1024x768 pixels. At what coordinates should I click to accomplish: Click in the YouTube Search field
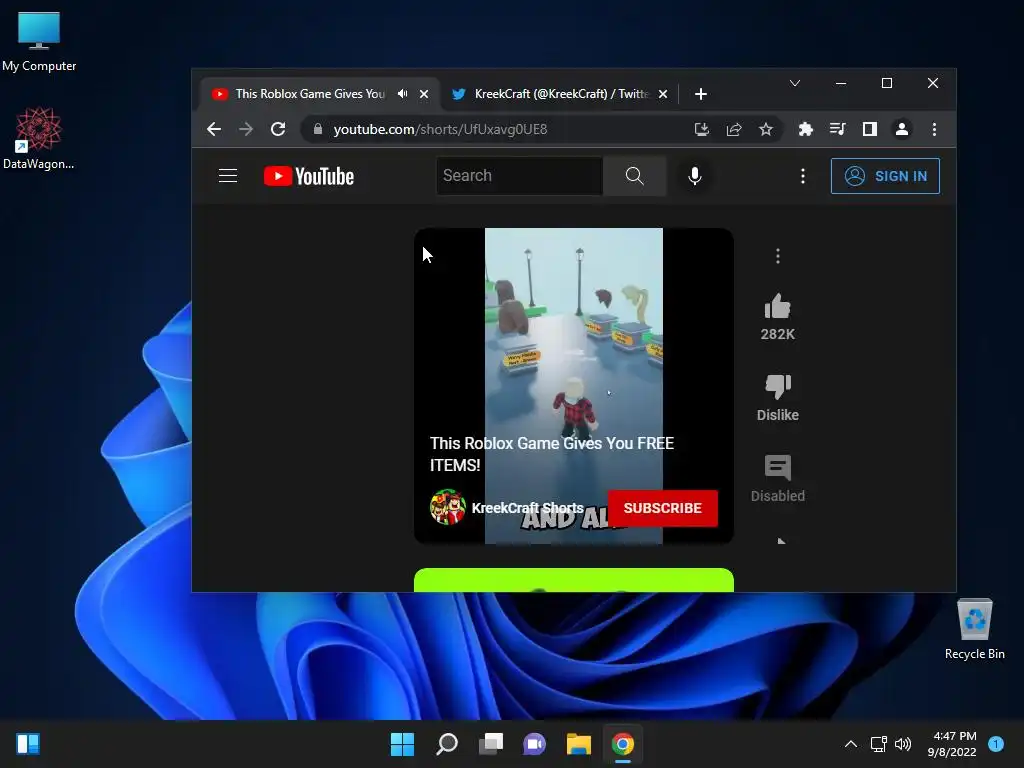point(519,176)
